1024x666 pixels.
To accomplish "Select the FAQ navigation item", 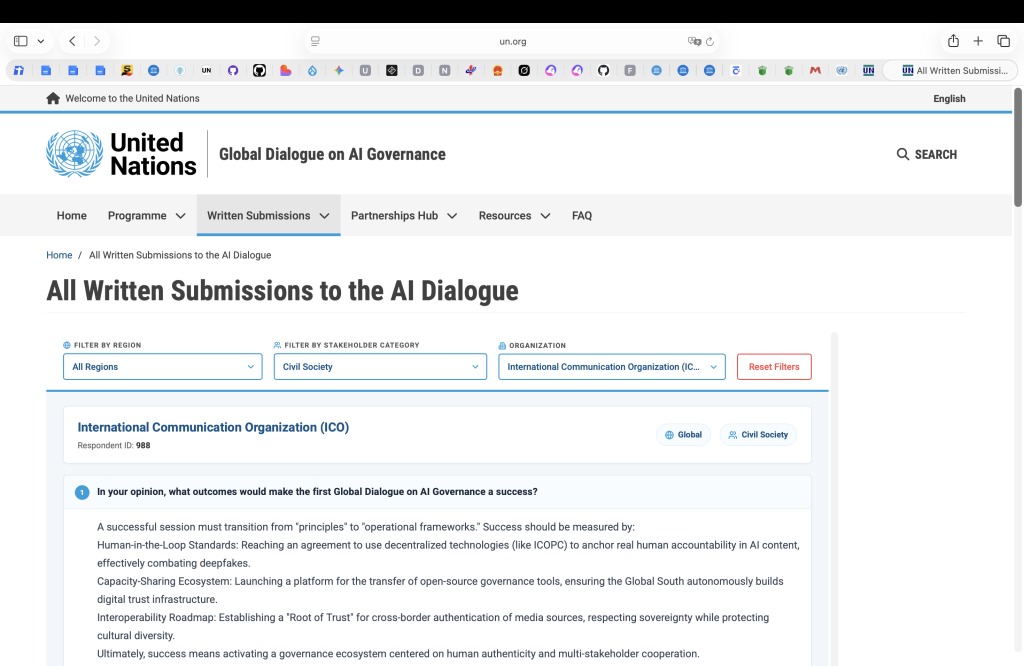I will click(582, 215).
